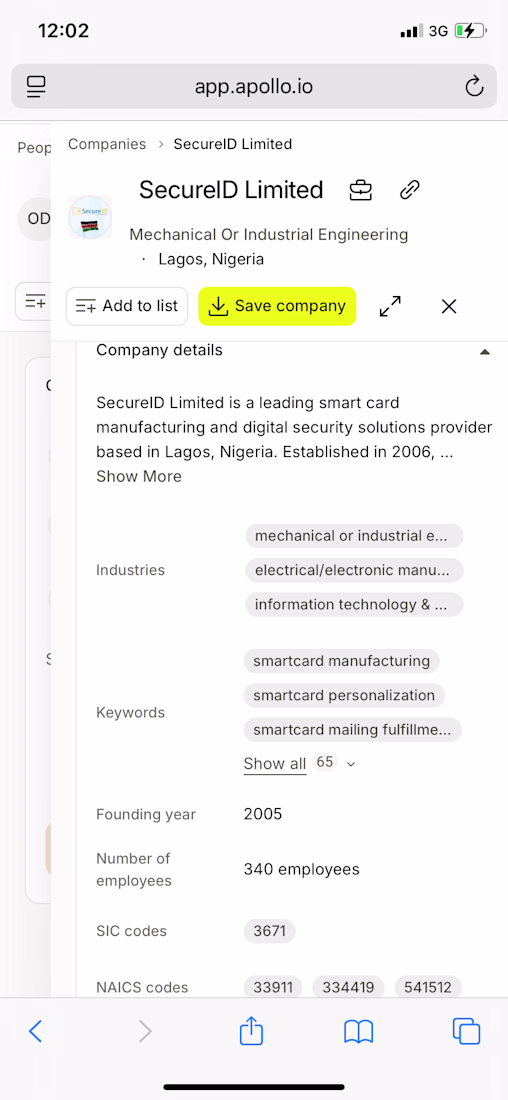Collapse the Company details section
The height and width of the screenshot is (1100, 508).
click(x=484, y=351)
